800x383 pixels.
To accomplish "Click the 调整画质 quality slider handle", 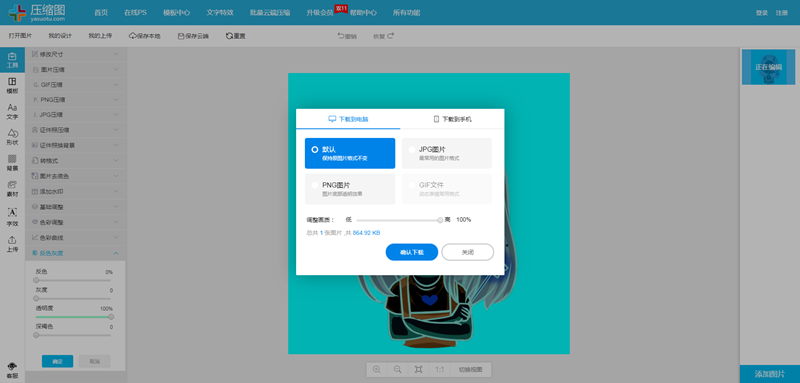I will [440, 220].
